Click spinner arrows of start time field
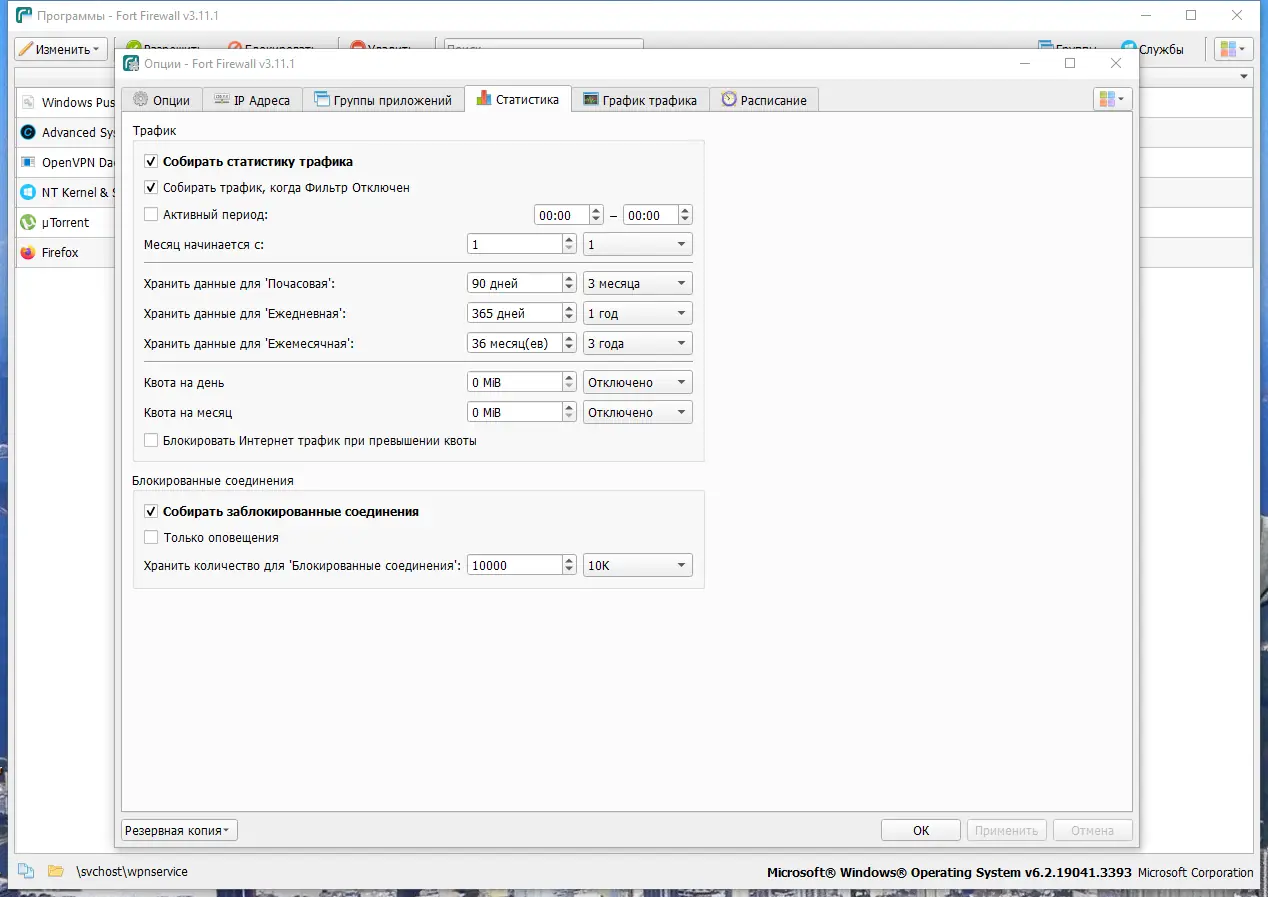The width and height of the screenshot is (1268, 897). coord(597,215)
